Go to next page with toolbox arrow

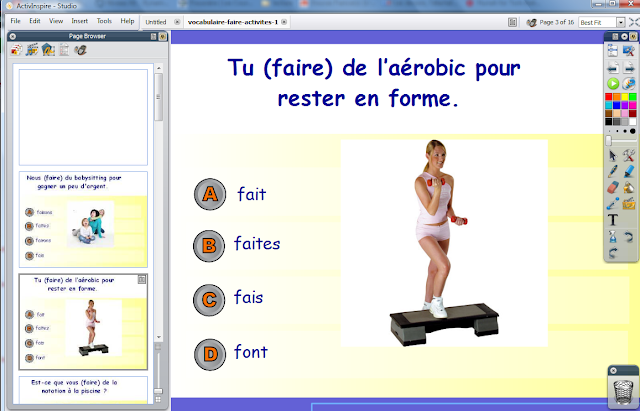629,67
